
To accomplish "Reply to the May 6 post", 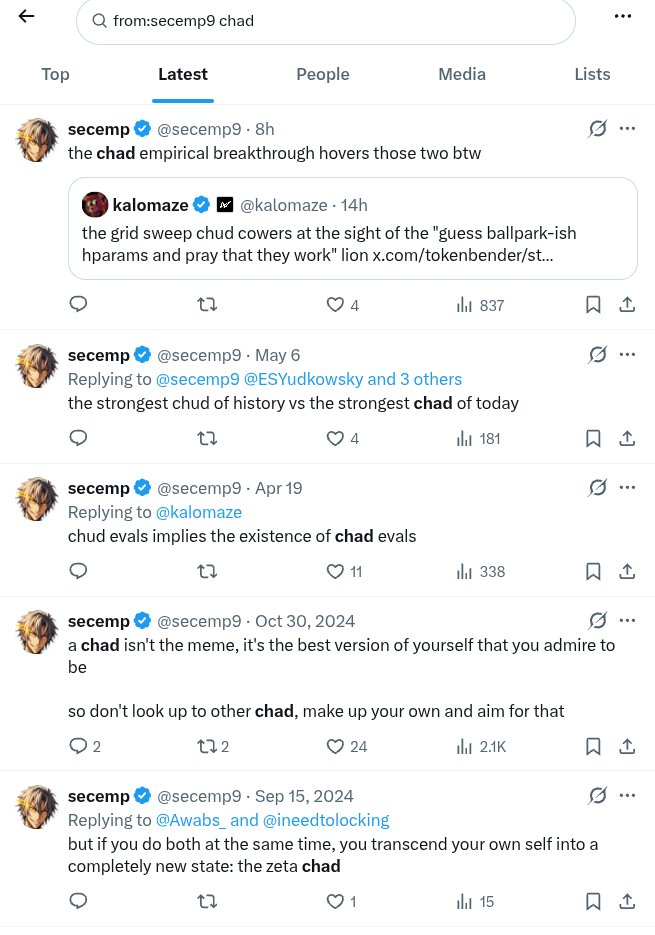I will tap(78, 438).
